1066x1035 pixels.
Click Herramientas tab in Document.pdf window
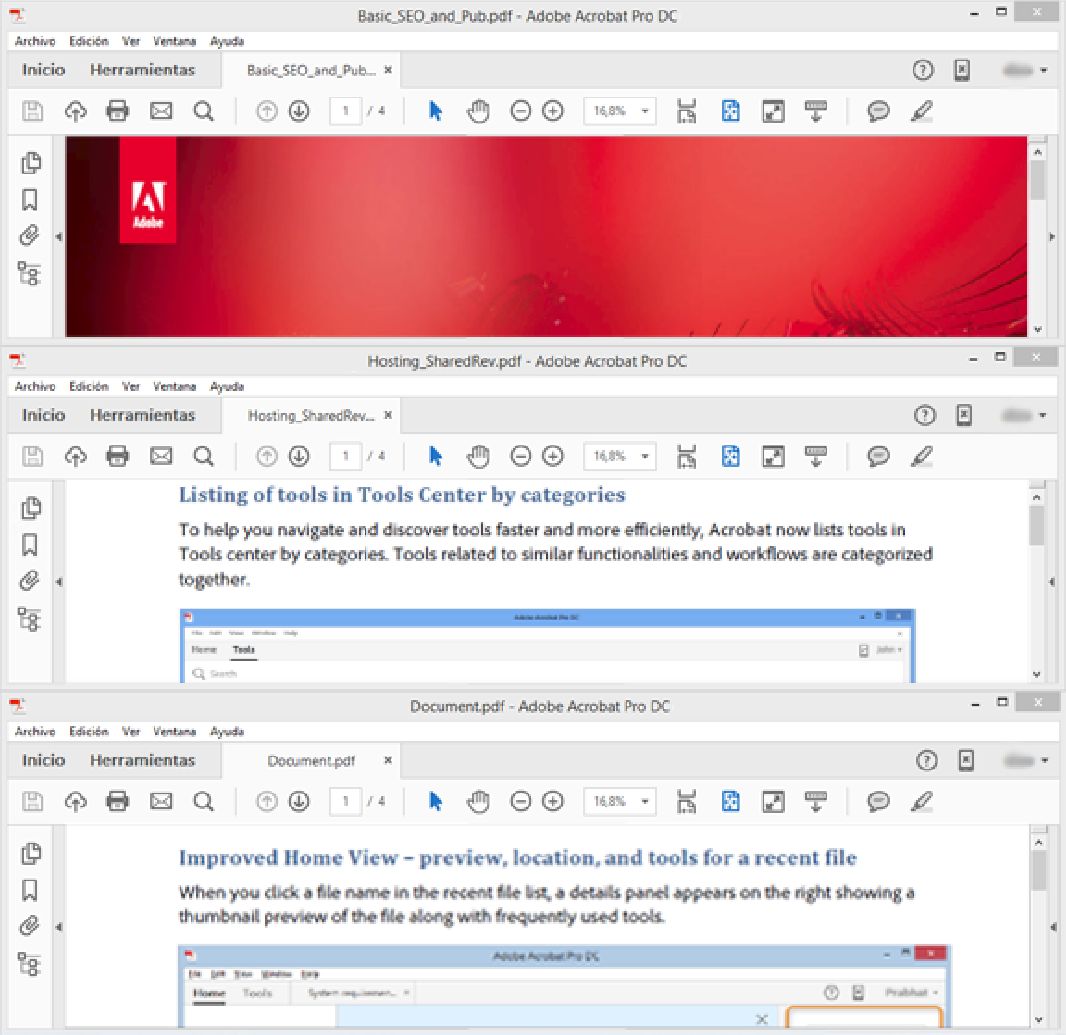tap(142, 760)
